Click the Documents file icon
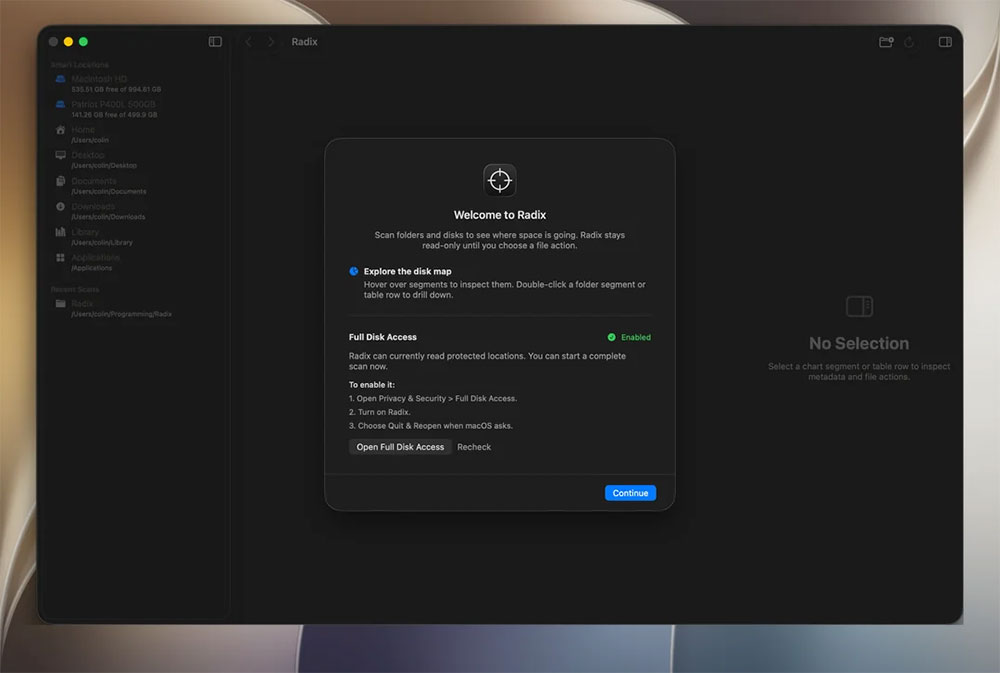Screen dimensions: 1000x673 click(61, 181)
